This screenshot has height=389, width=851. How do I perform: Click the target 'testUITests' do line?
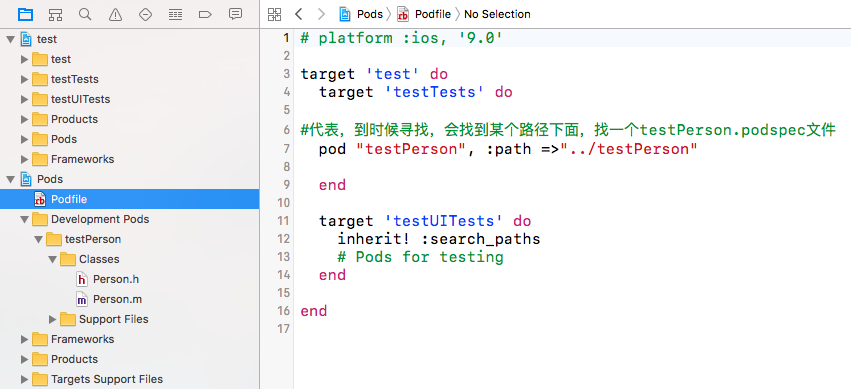click(425, 221)
